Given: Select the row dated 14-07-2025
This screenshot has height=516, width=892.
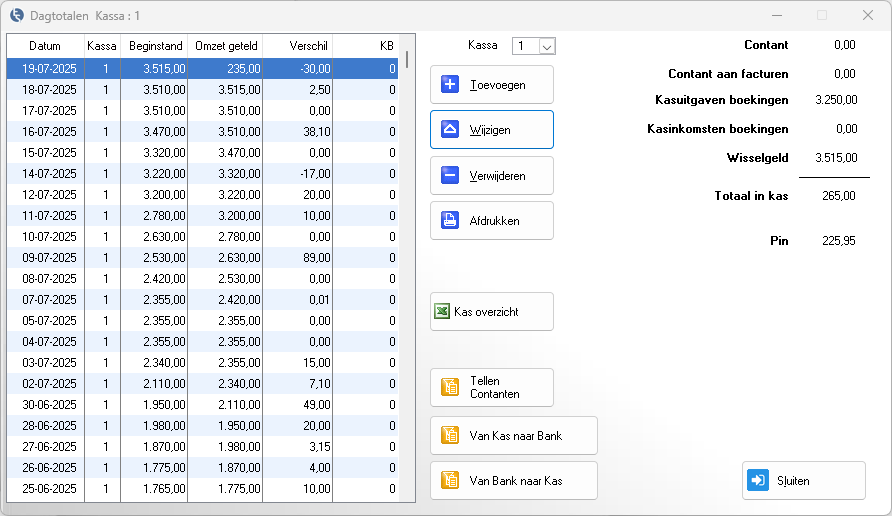Looking at the screenshot, I should (203, 174).
